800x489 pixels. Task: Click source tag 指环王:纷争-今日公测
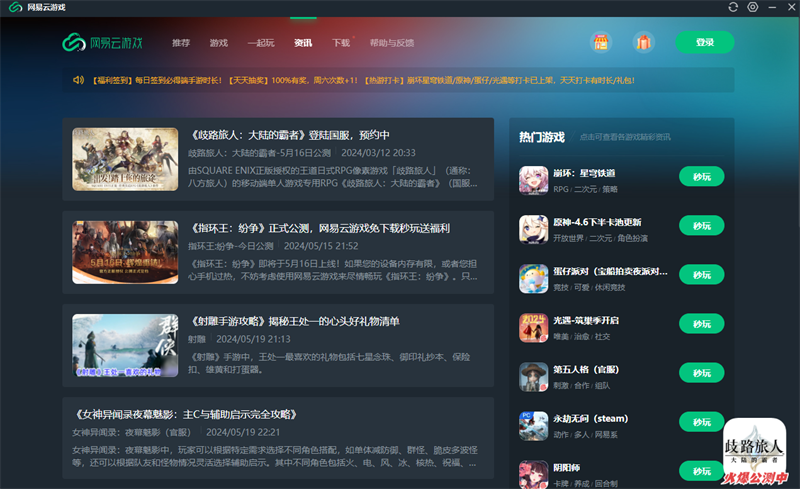(x=231, y=246)
